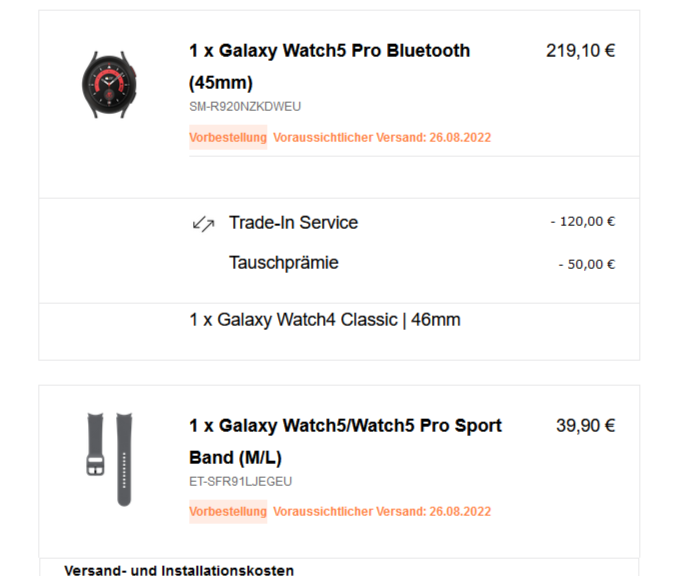This screenshot has width=697, height=576.
Task: Click the Watch5 Pro Sport Band product name
Action: click(x=345, y=426)
